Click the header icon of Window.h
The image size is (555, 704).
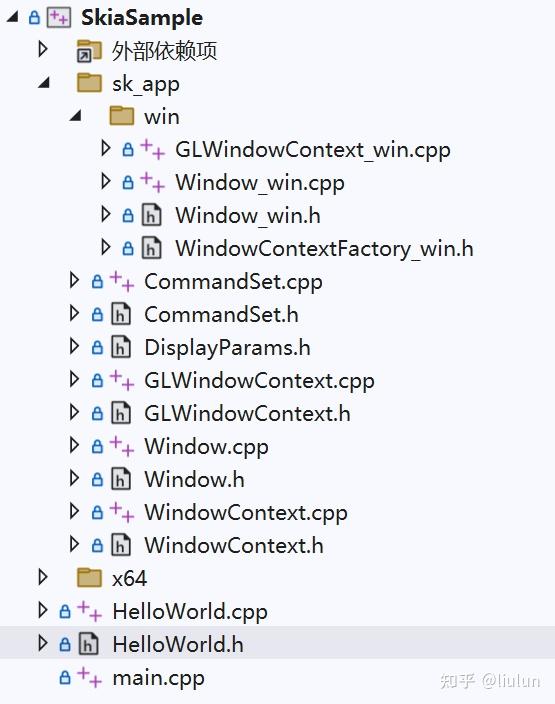[x=121, y=480]
